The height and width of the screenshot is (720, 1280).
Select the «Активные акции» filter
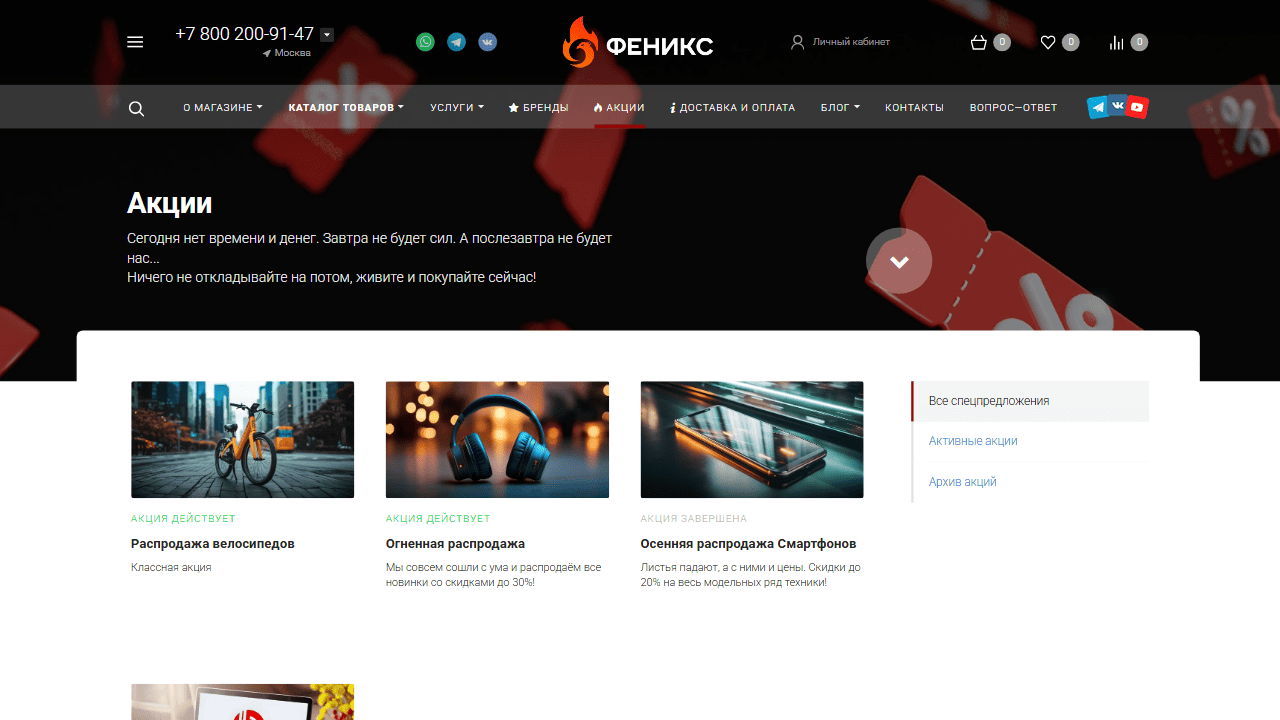(972, 441)
